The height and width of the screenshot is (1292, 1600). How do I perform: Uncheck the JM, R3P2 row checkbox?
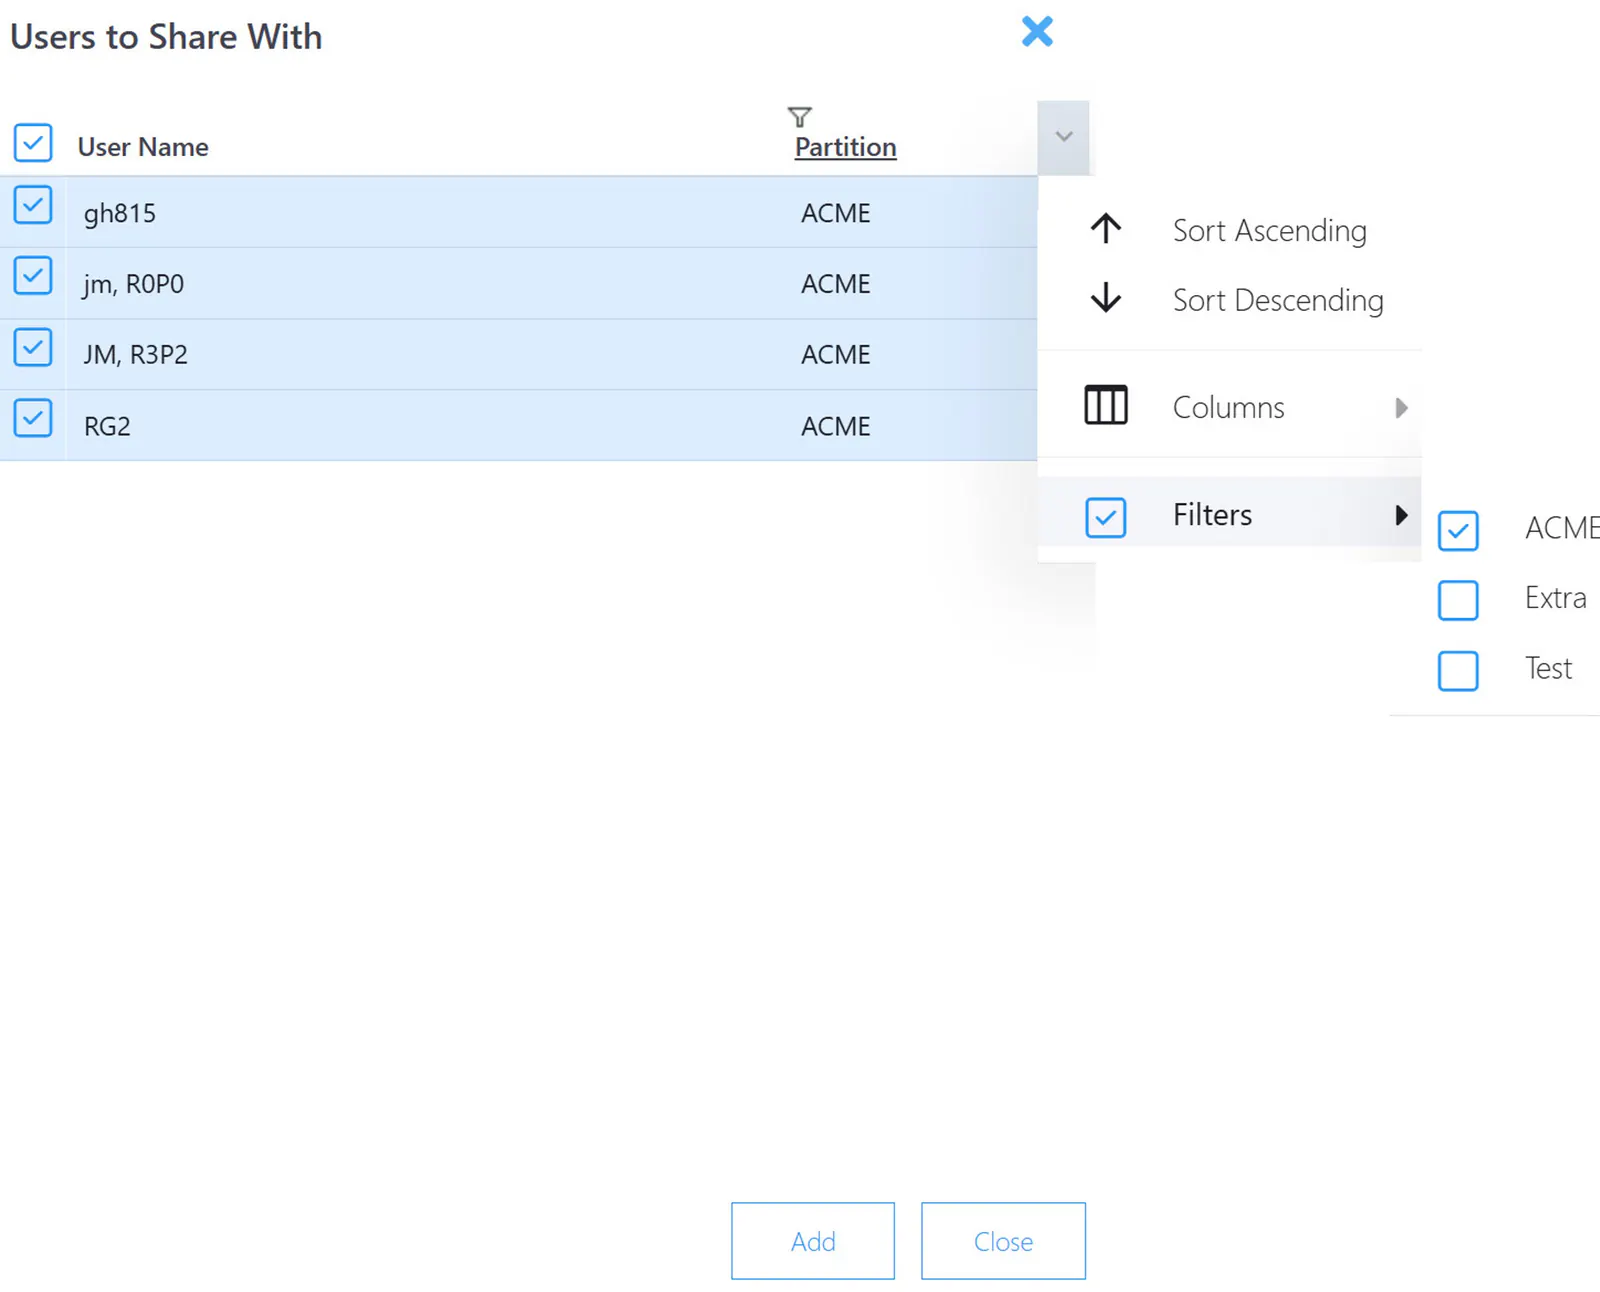point(33,347)
